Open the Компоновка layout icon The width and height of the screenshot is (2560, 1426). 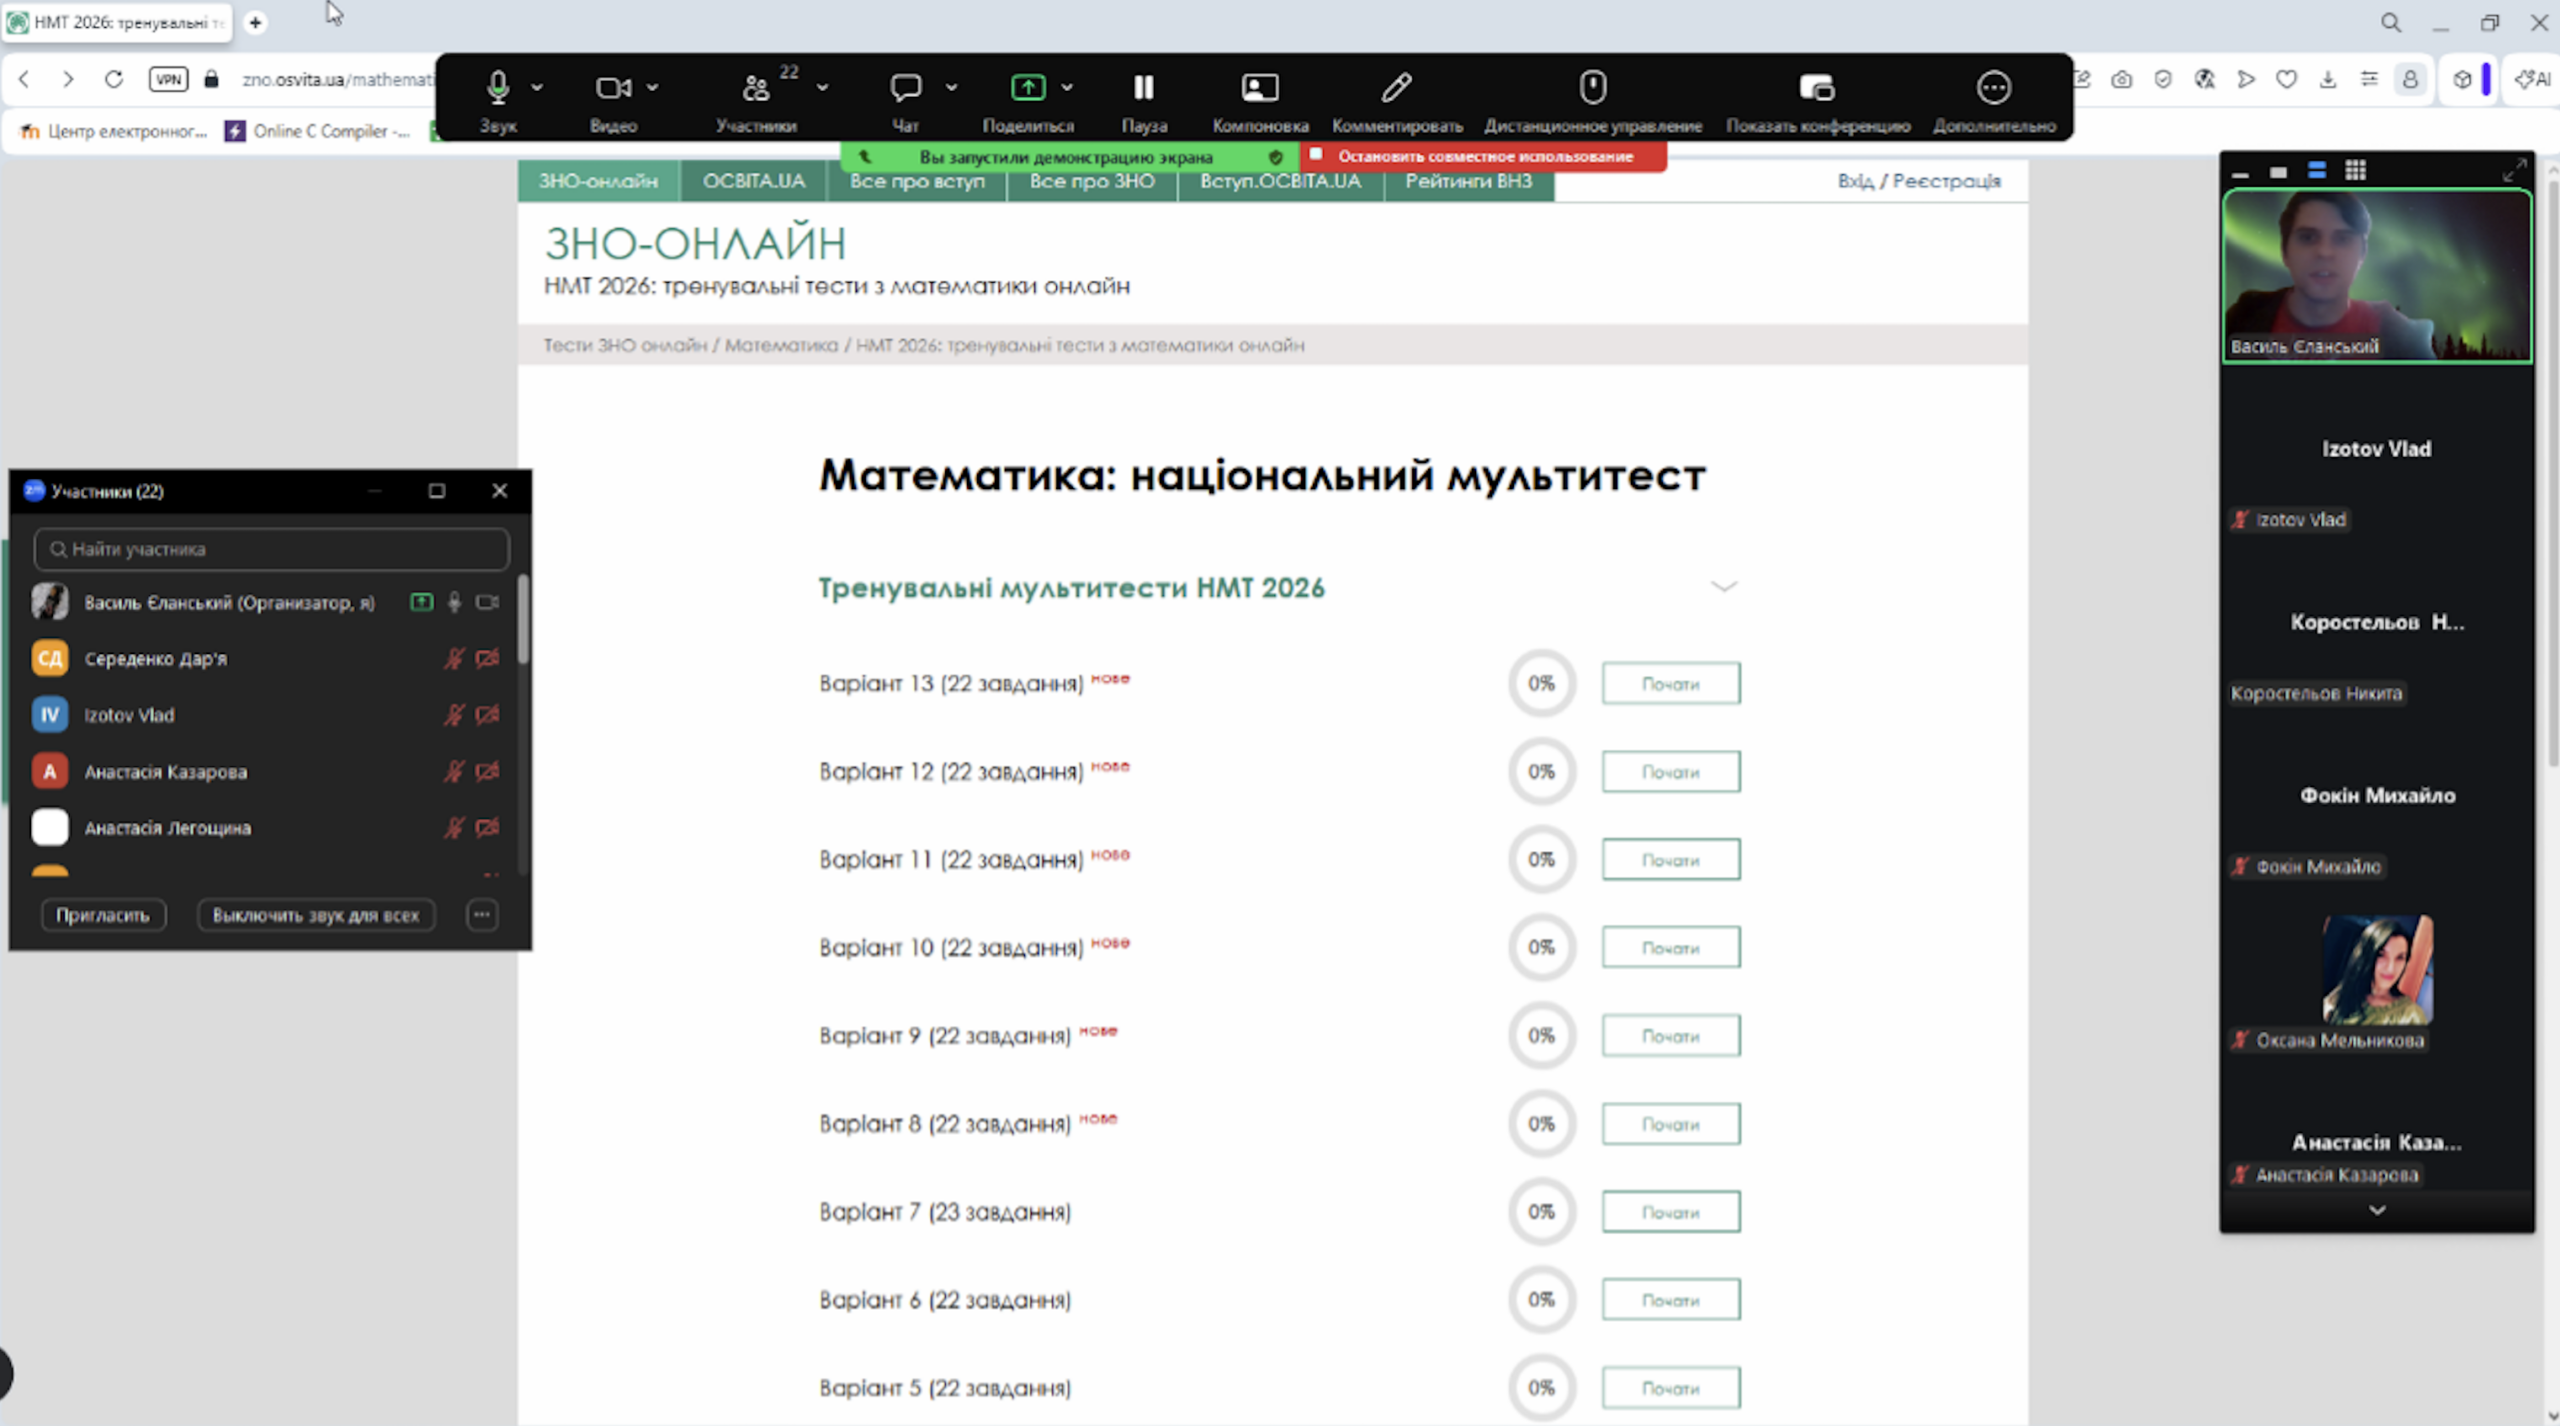point(1259,88)
